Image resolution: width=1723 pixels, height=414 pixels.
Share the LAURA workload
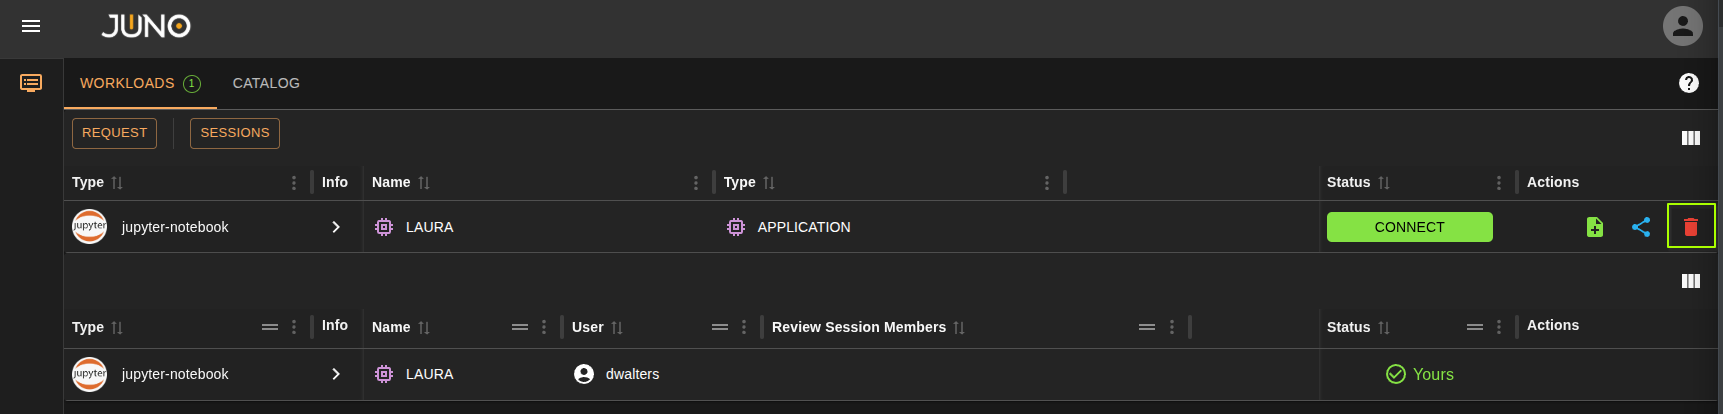(1641, 227)
